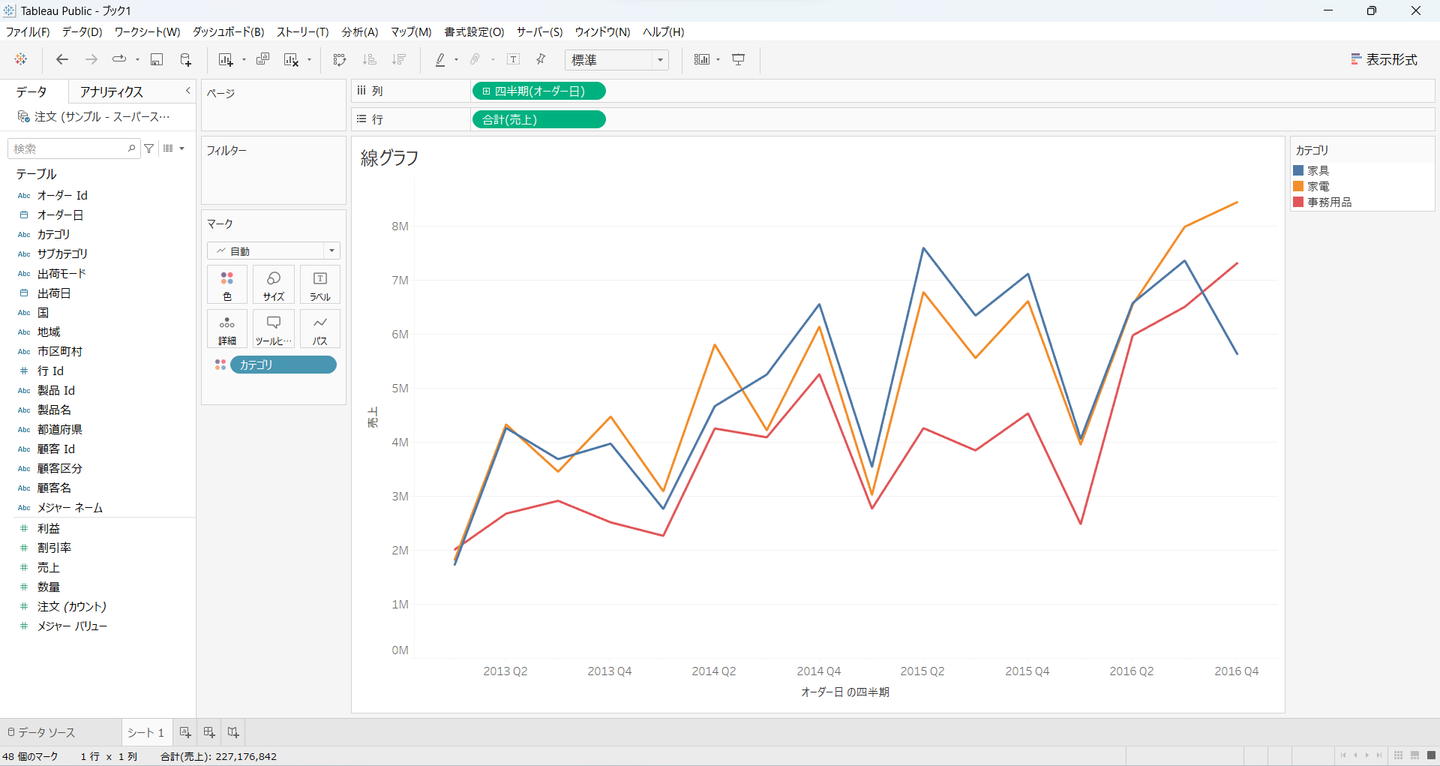The height and width of the screenshot is (766, 1440).
Task: Click the save workbook icon
Action: (156, 60)
